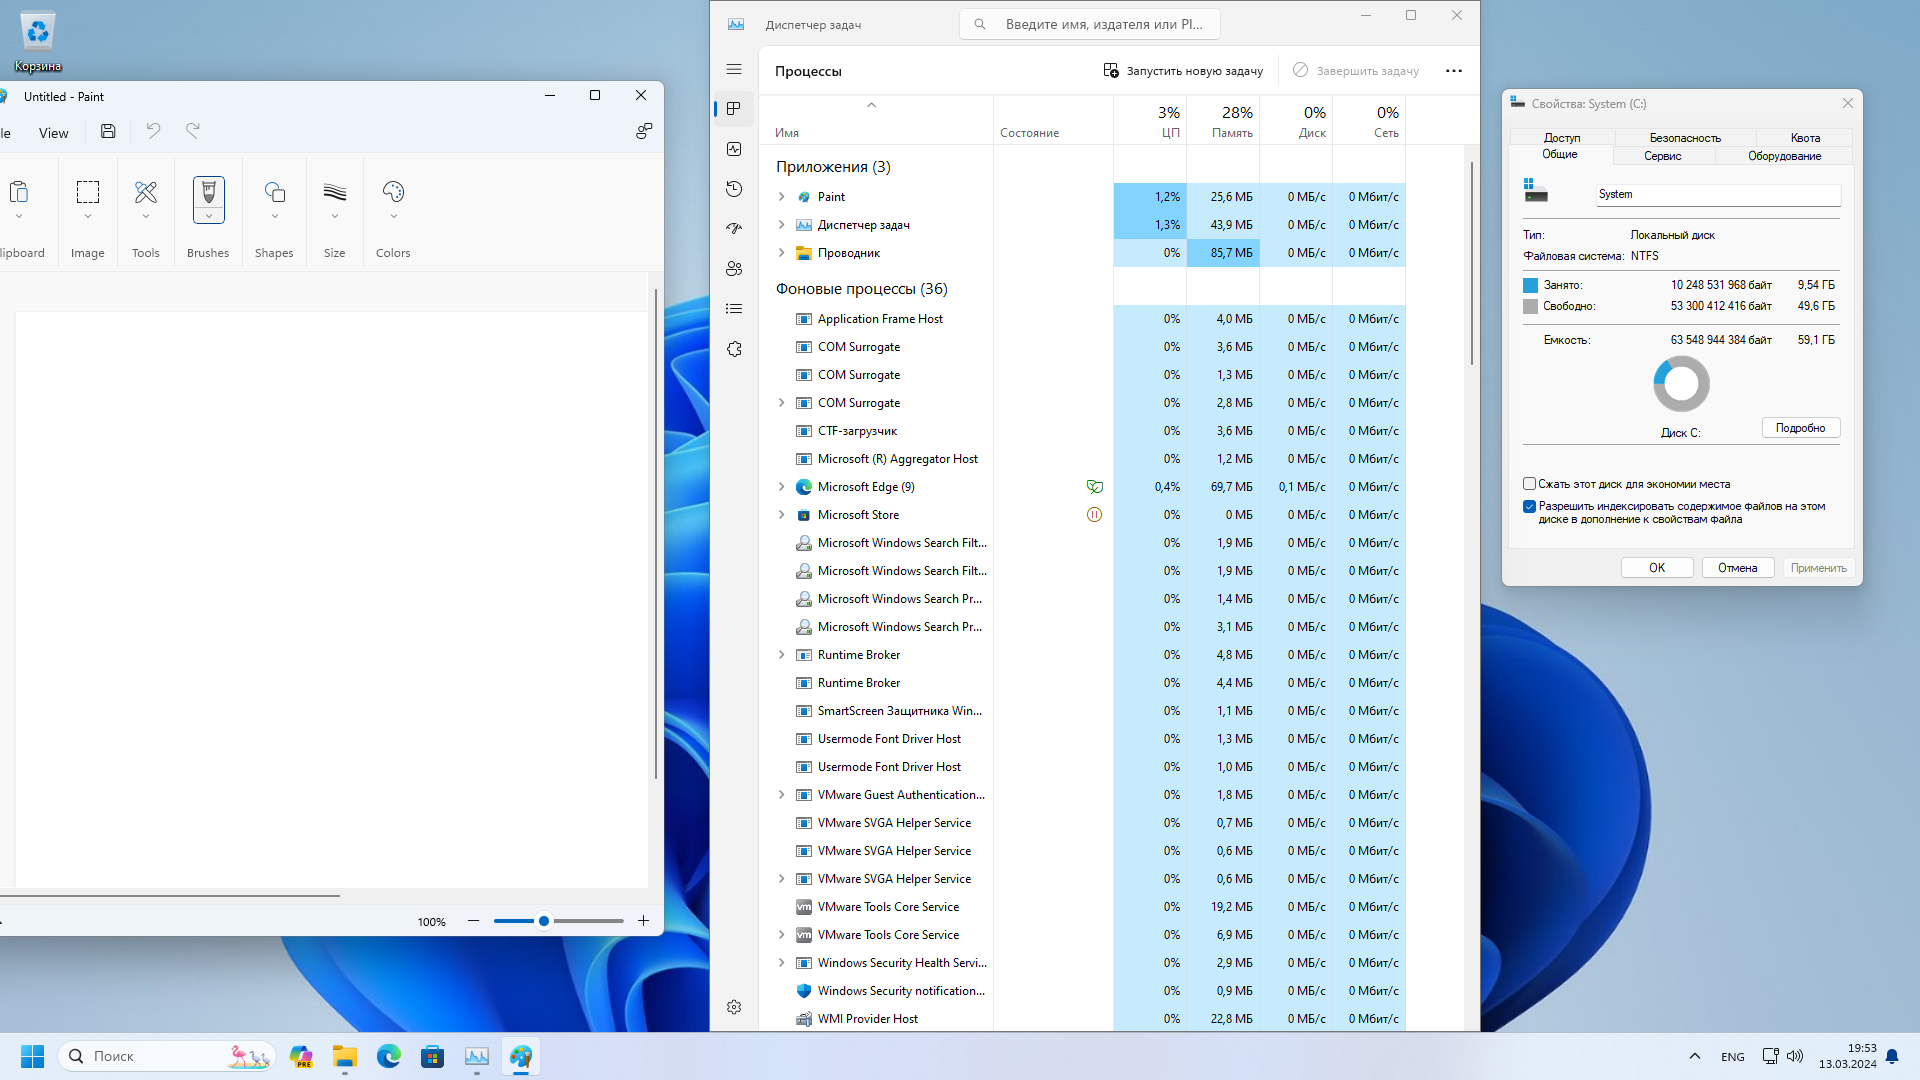This screenshot has width=1920, height=1080.
Task: Open Microsoft Edge from the taskbar
Action: 389,1056
